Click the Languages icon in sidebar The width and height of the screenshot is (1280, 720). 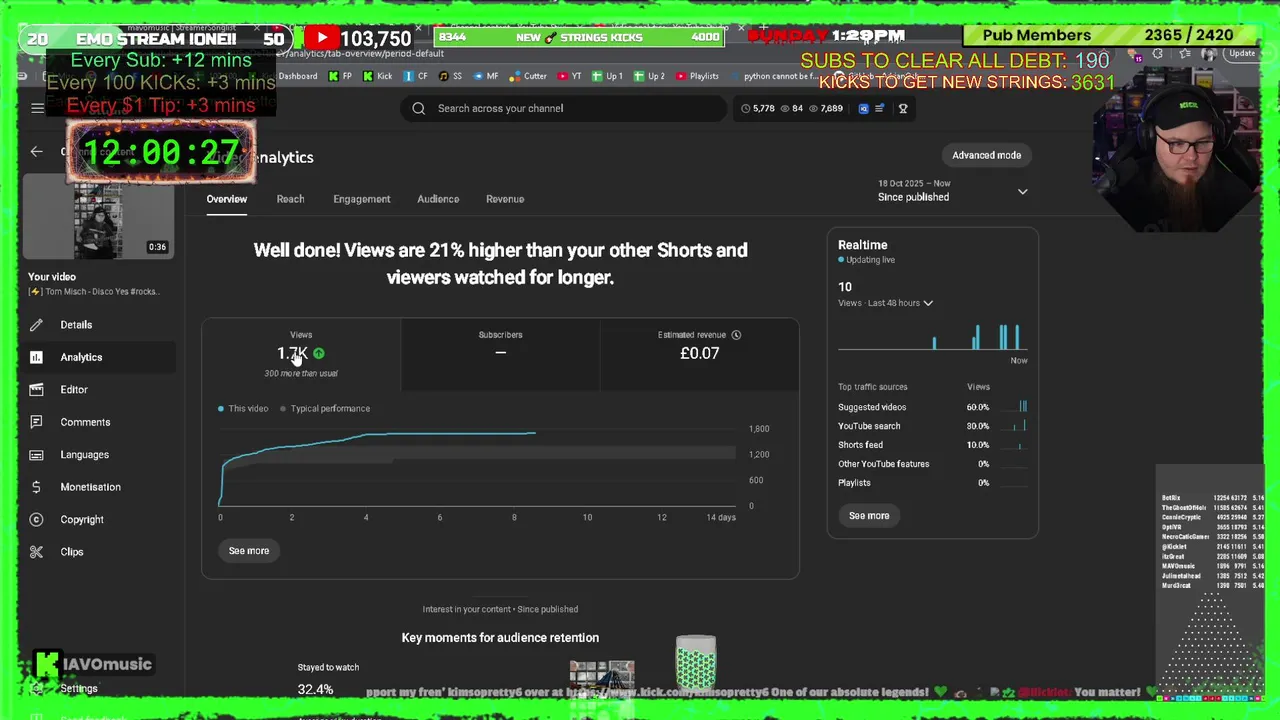tap(37, 455)
